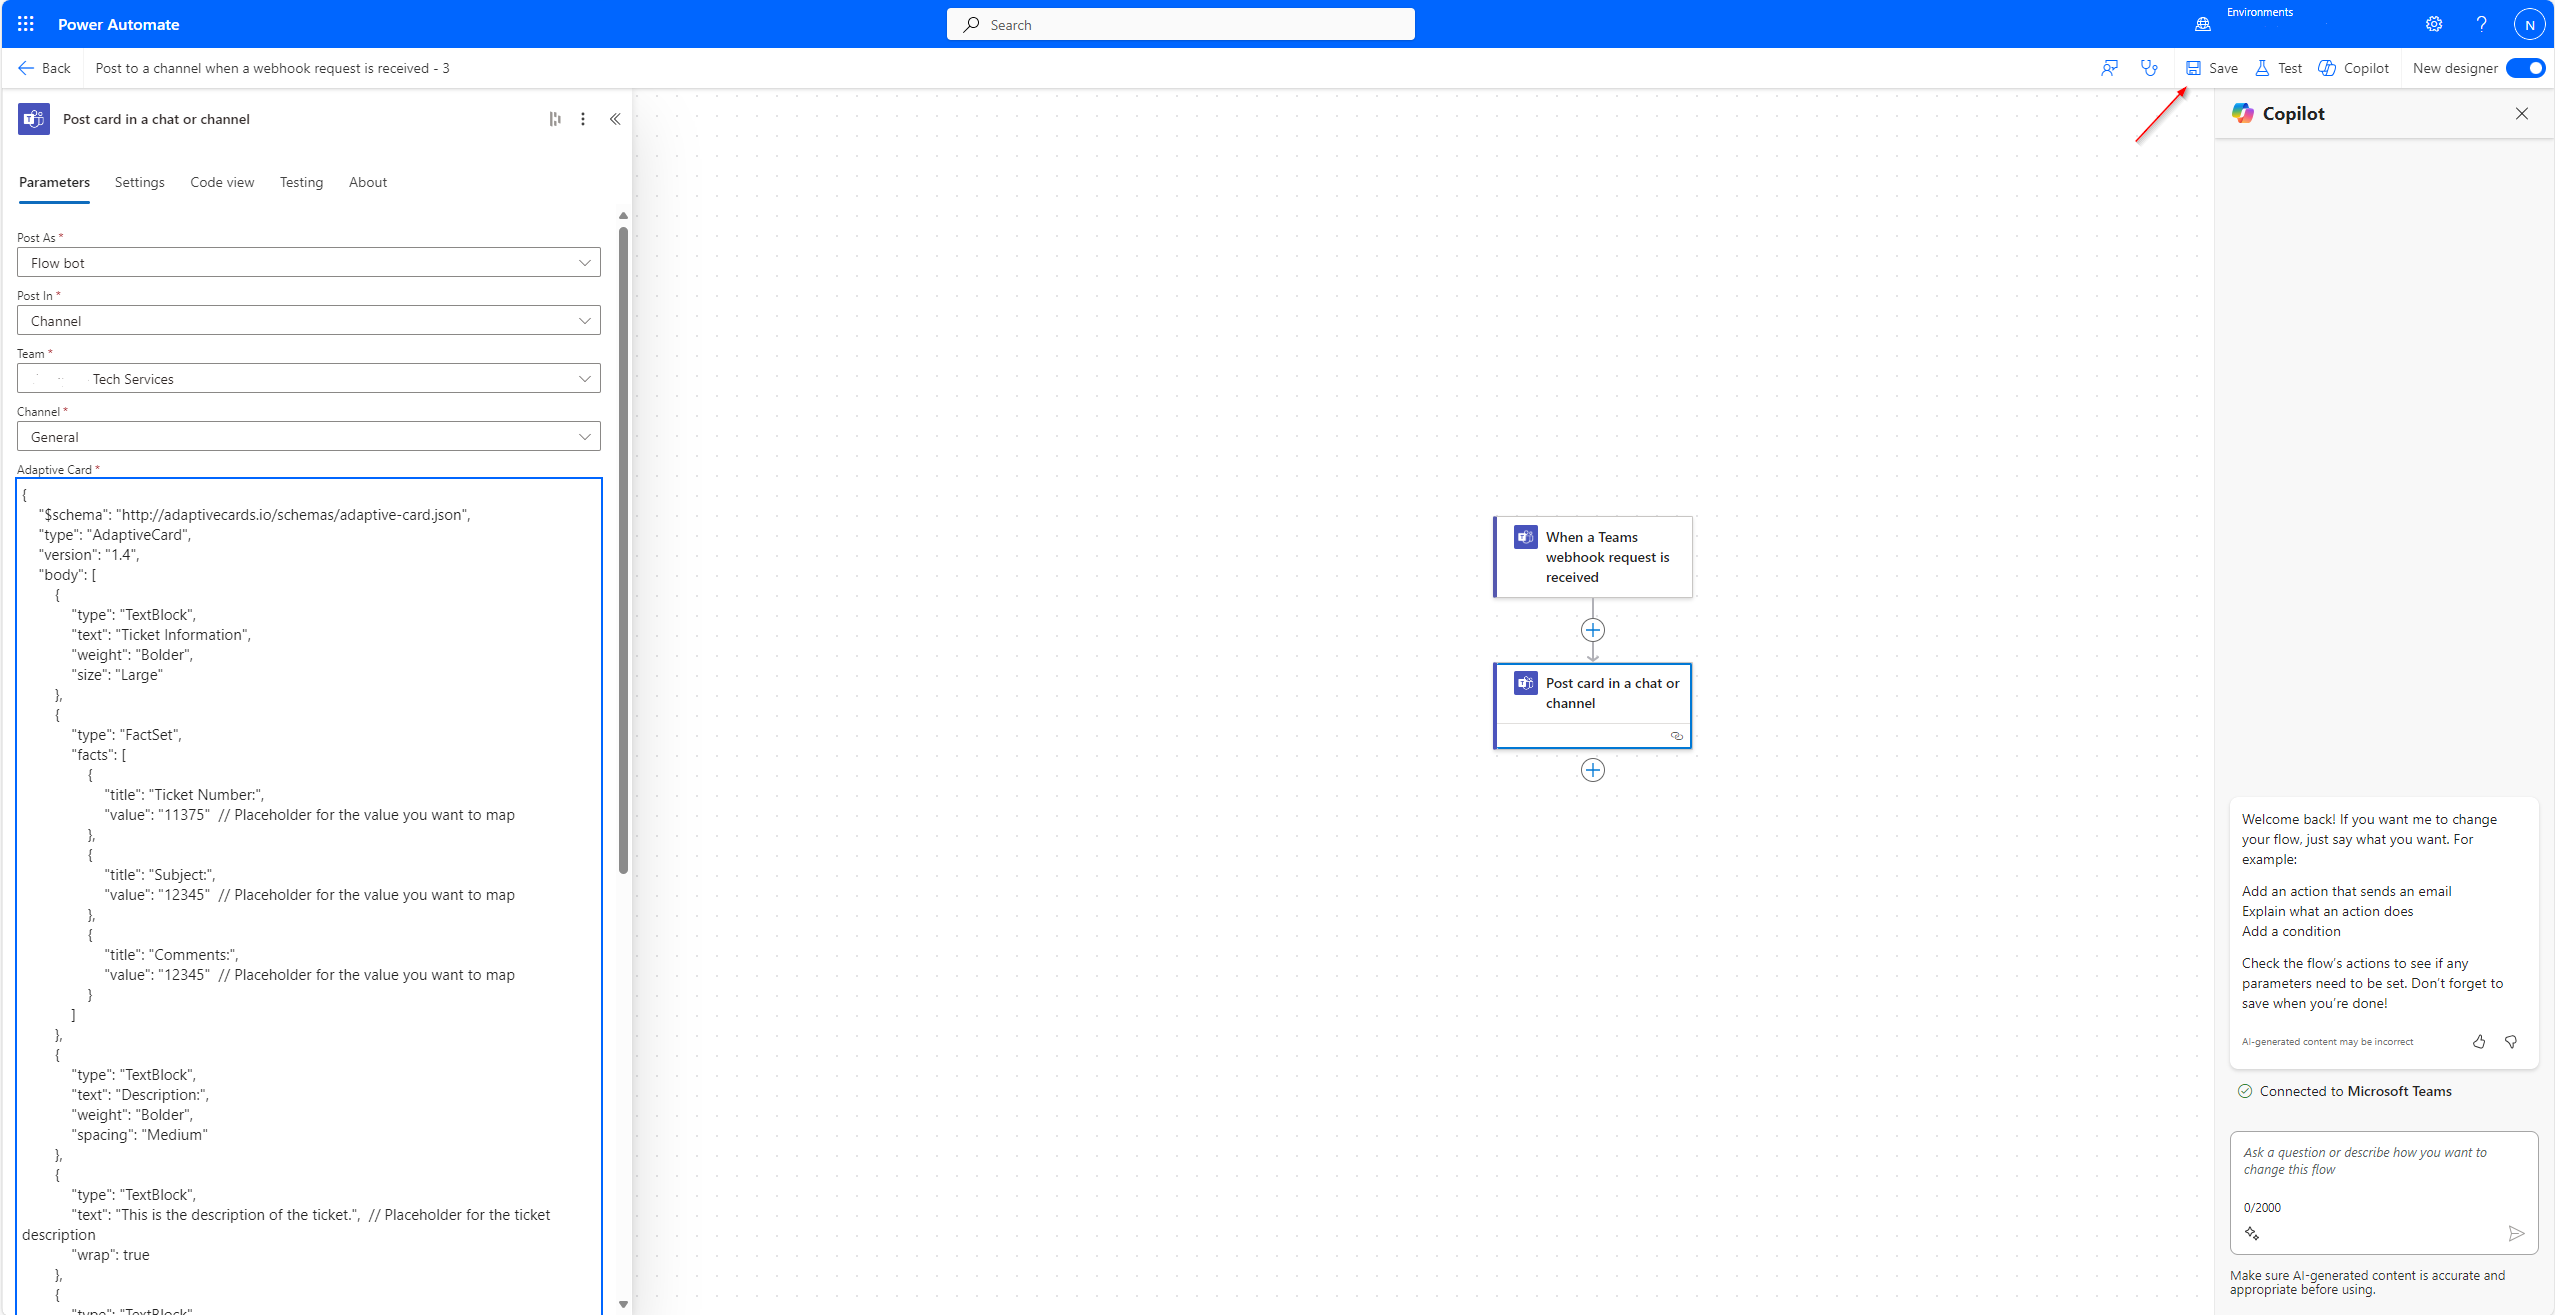Open the Settings gear icon
This screenshot has height=1315, width=2555.
point(2434,24)
